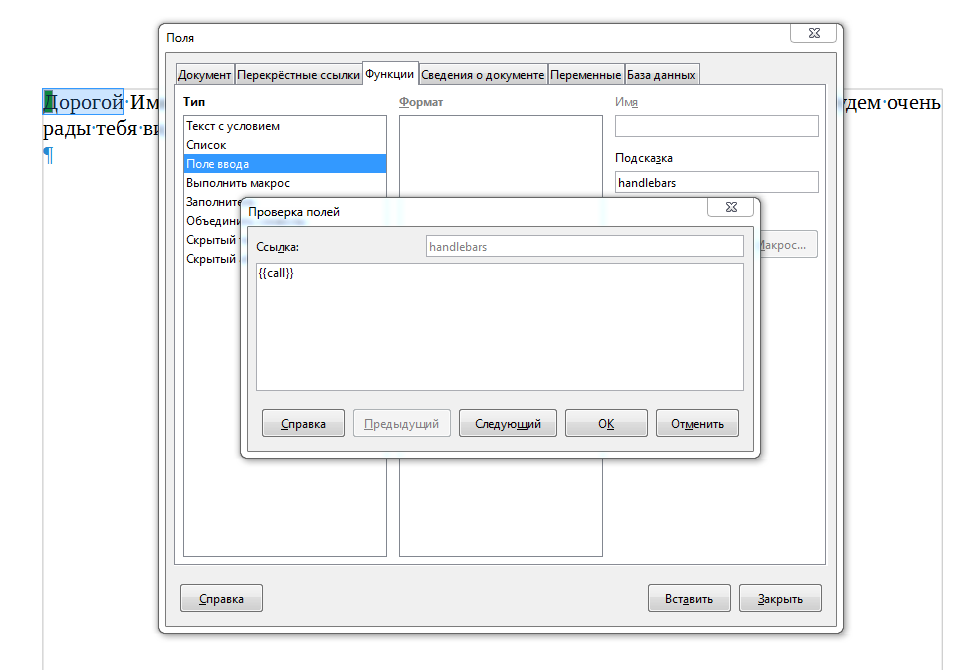Pick Выполнить макрос from the type list
The height and width of the screenshot is (670, 976).
238,183
